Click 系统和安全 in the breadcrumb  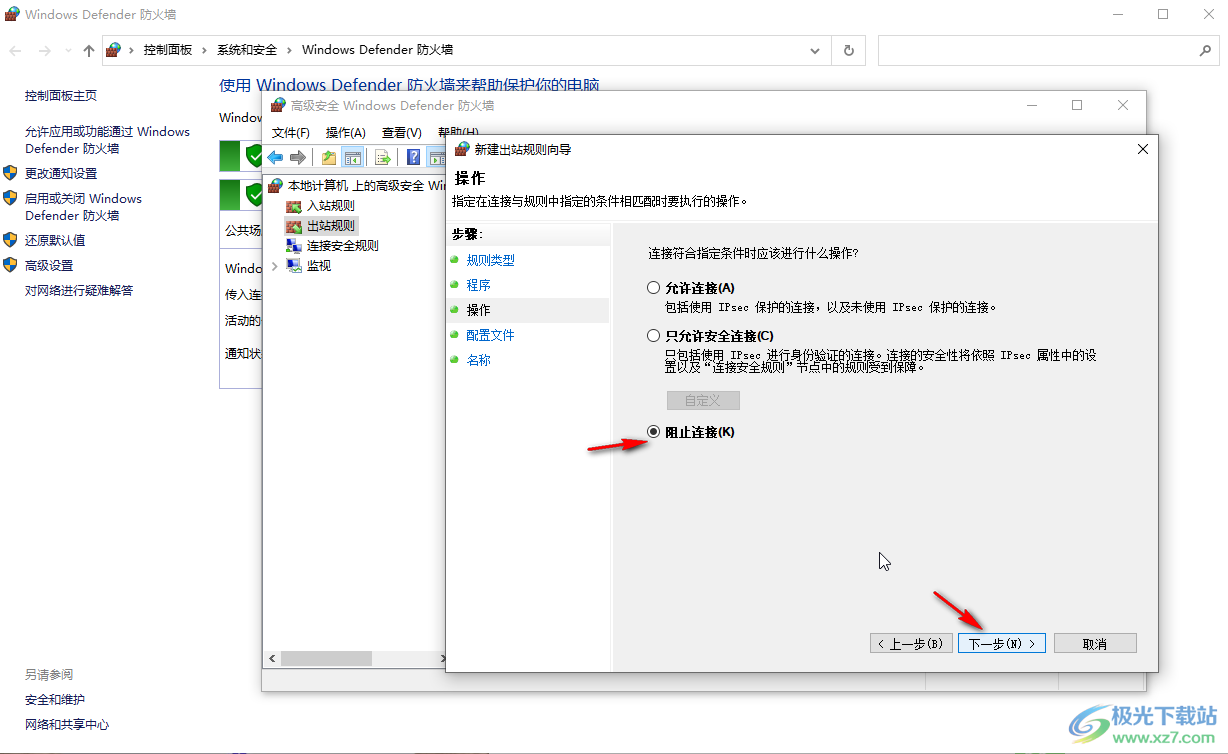[247, 50]
